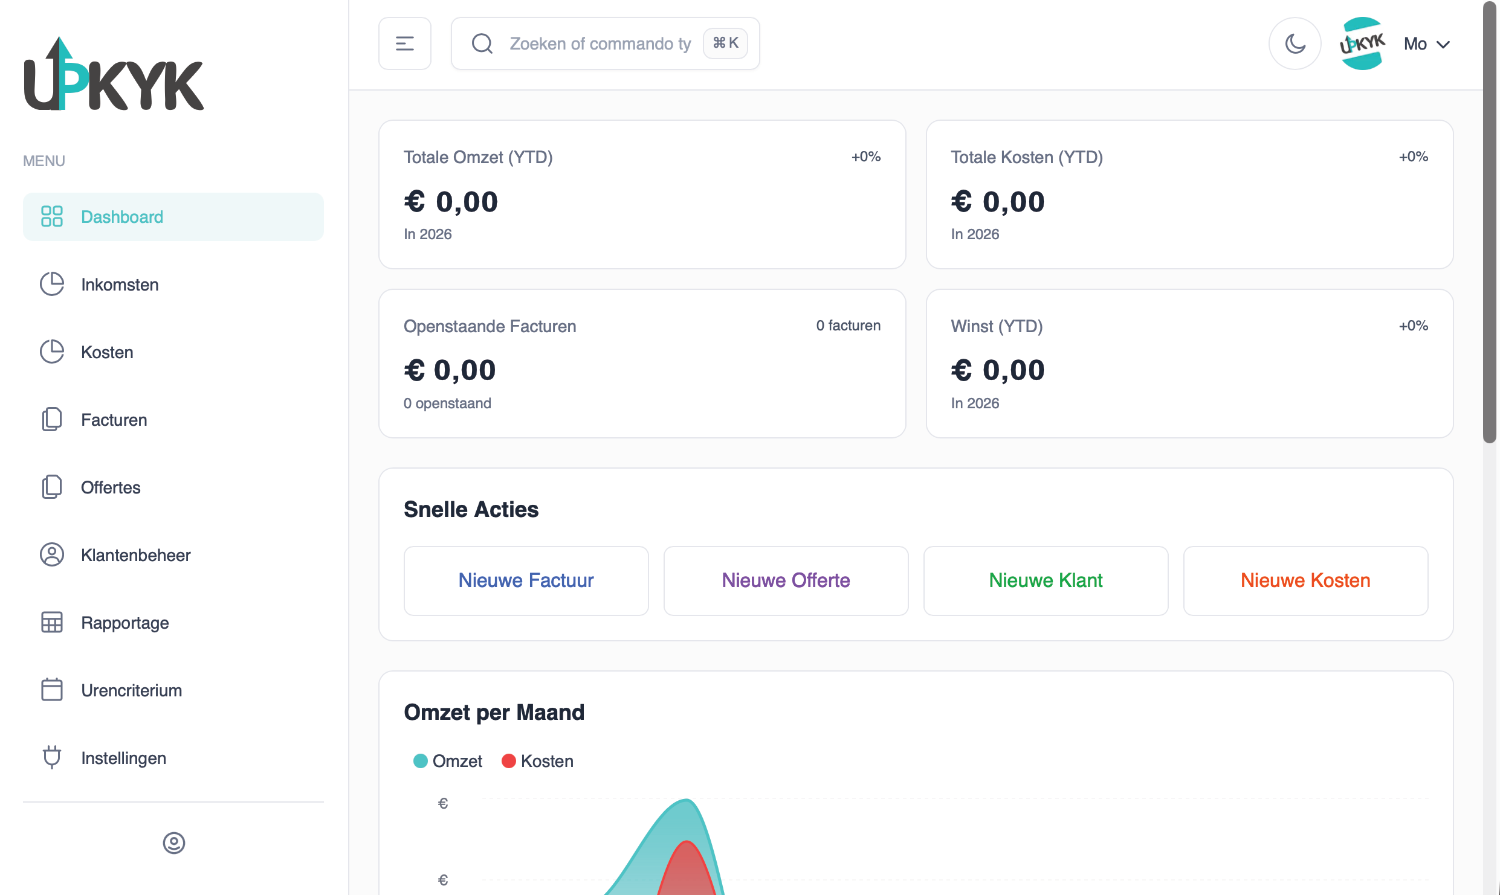Viewport: 1500px width, 895px height.
Task: Toggle dark mode with the moon button
Action: coord(1295,43)
